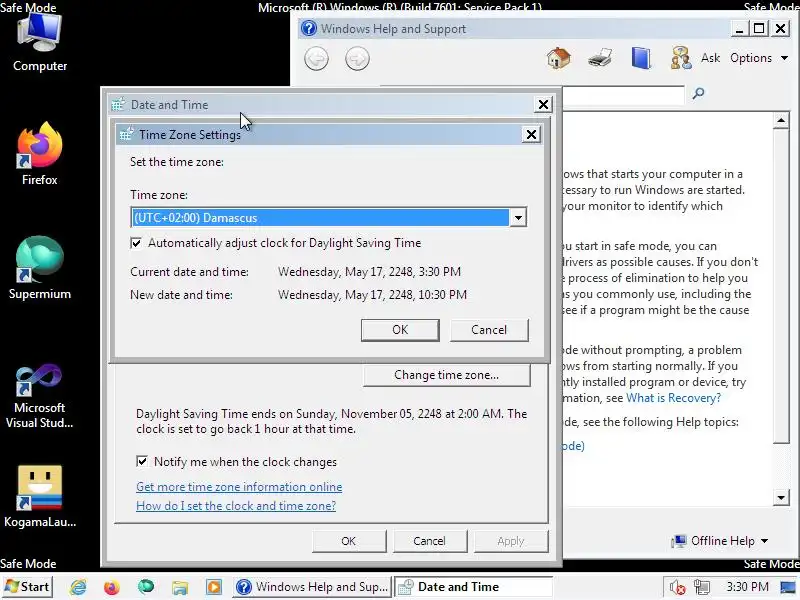800x600 pixels.
Task: Click the search magnifier in Help window
Action: click(698, 93)
